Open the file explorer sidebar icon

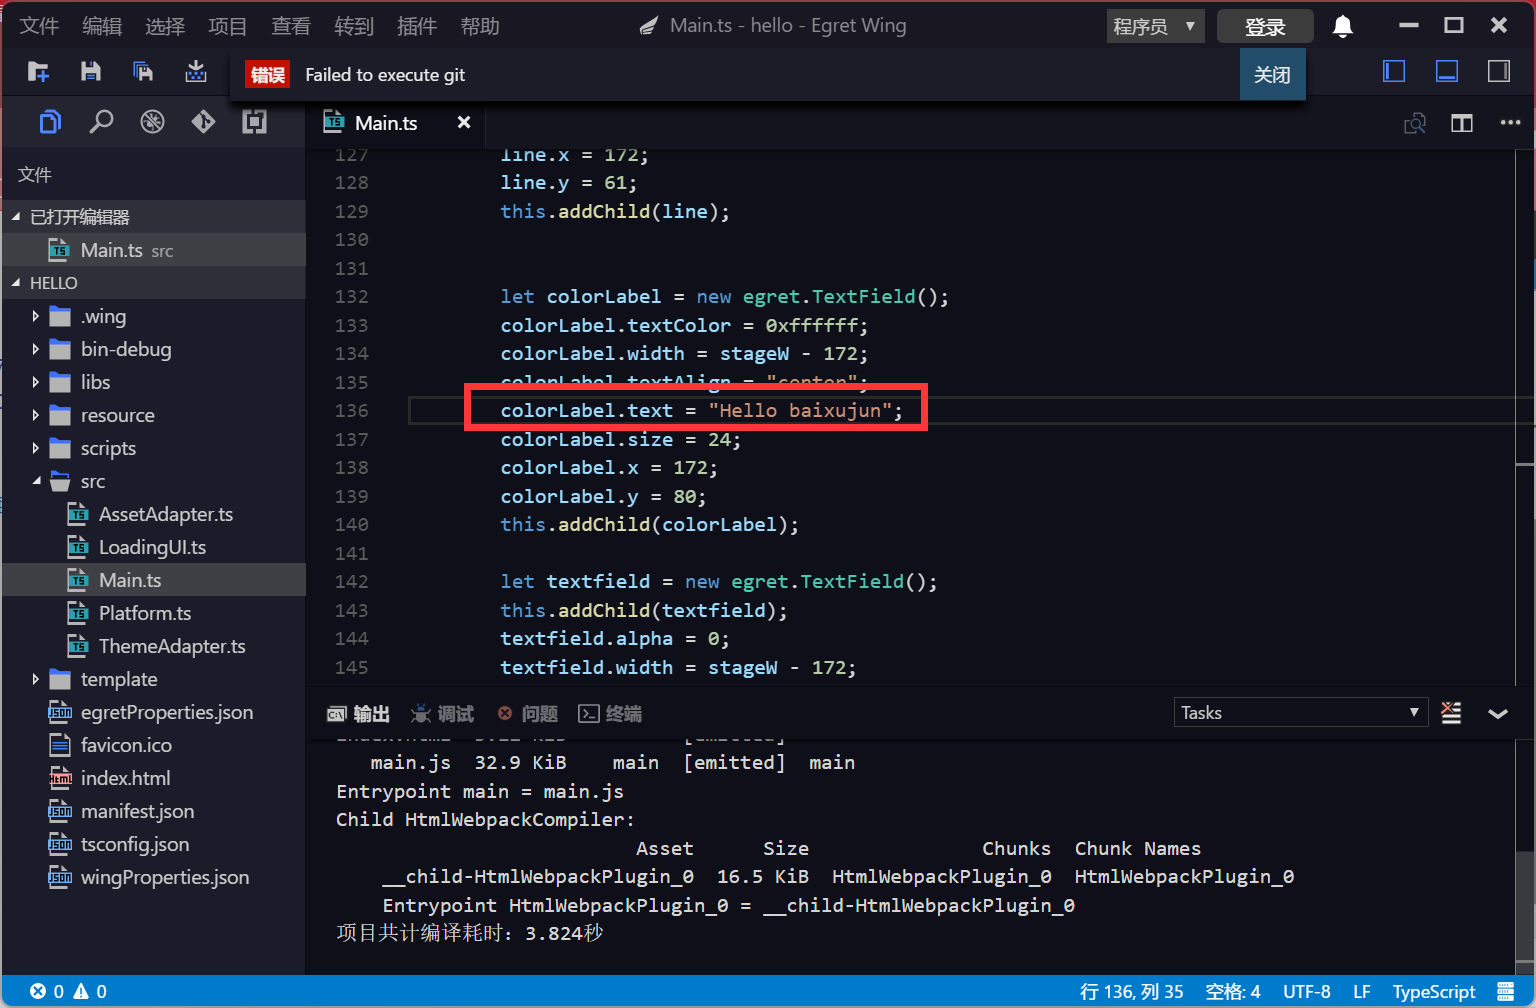pyautogui.click(x=50, y=122)
